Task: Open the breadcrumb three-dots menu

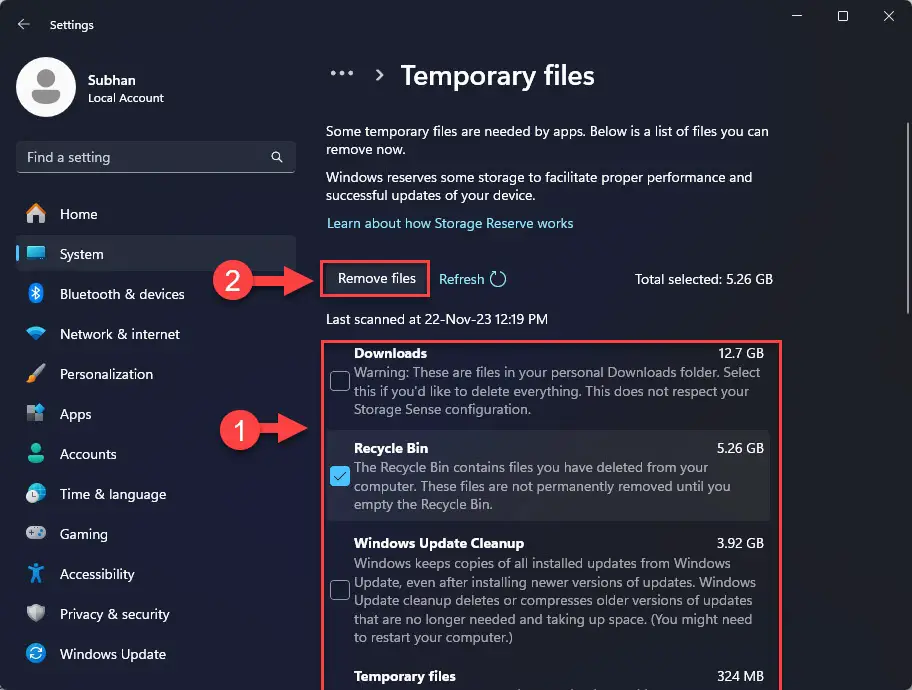Action: [342, 73]
